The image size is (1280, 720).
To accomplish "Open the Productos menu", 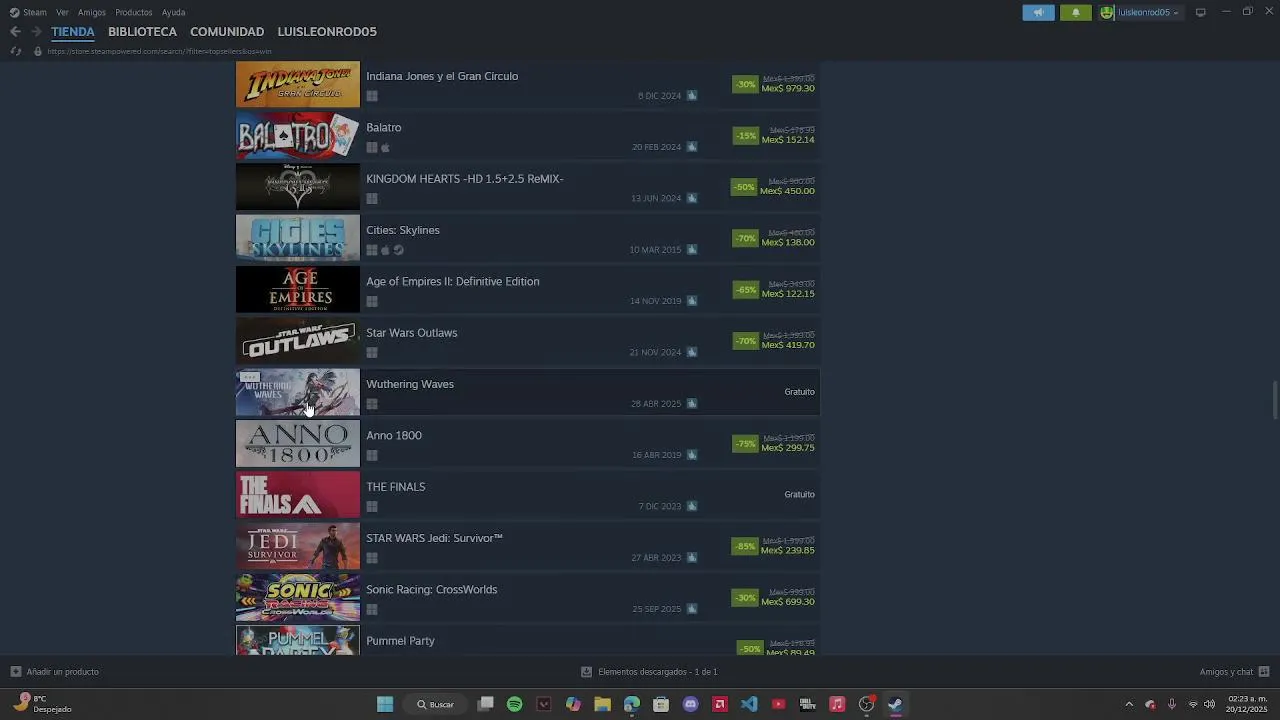I will pos(134,12).
